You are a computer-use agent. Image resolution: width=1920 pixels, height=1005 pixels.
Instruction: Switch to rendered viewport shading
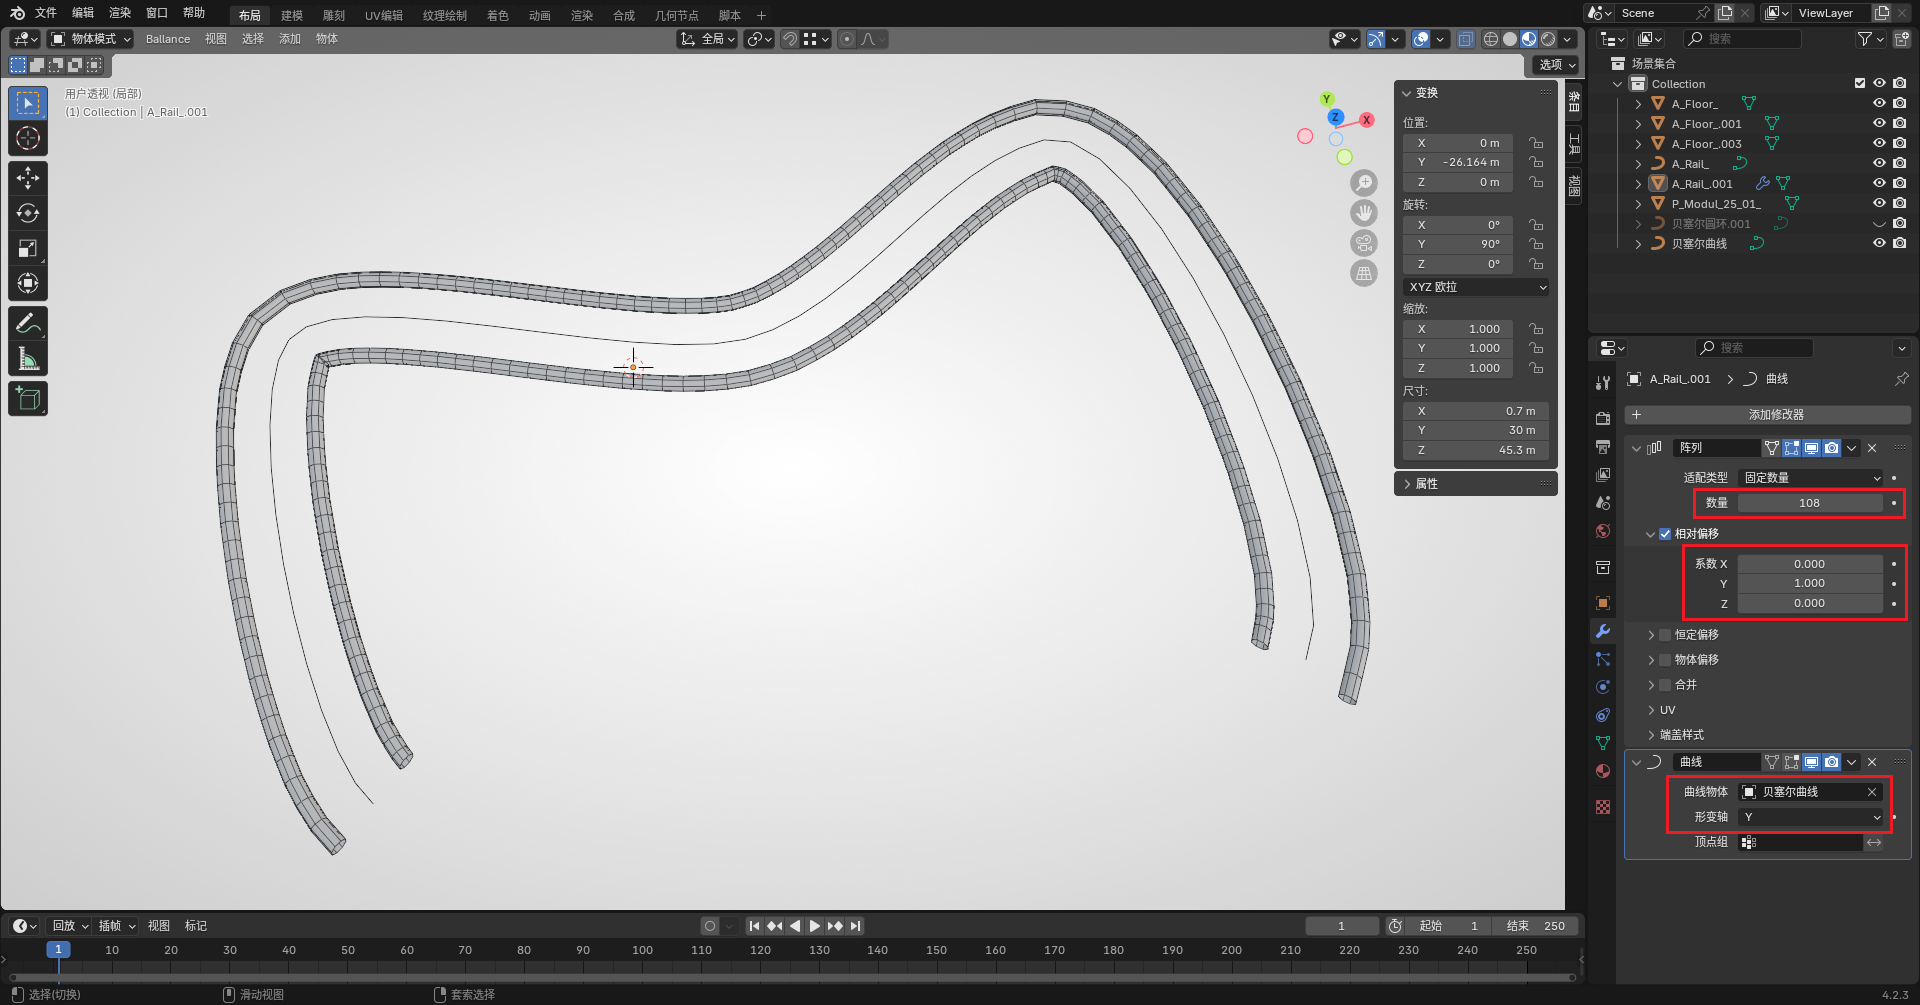click(x=1548, y=39)
